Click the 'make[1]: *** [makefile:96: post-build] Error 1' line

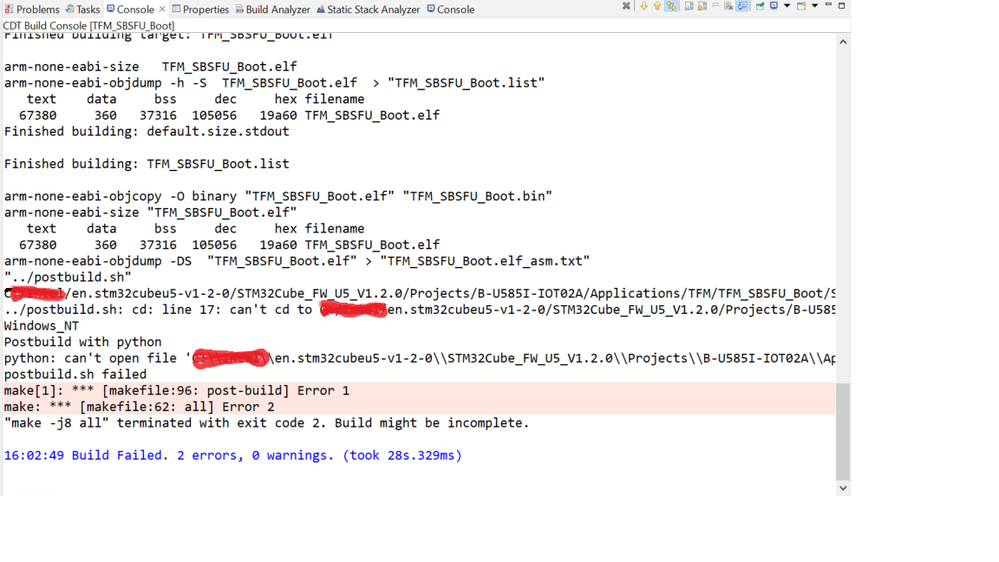point(176,391)
